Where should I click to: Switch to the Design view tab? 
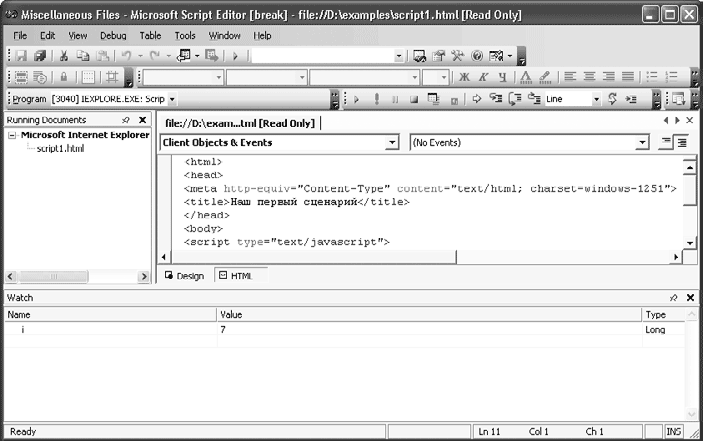click(184, 276)
